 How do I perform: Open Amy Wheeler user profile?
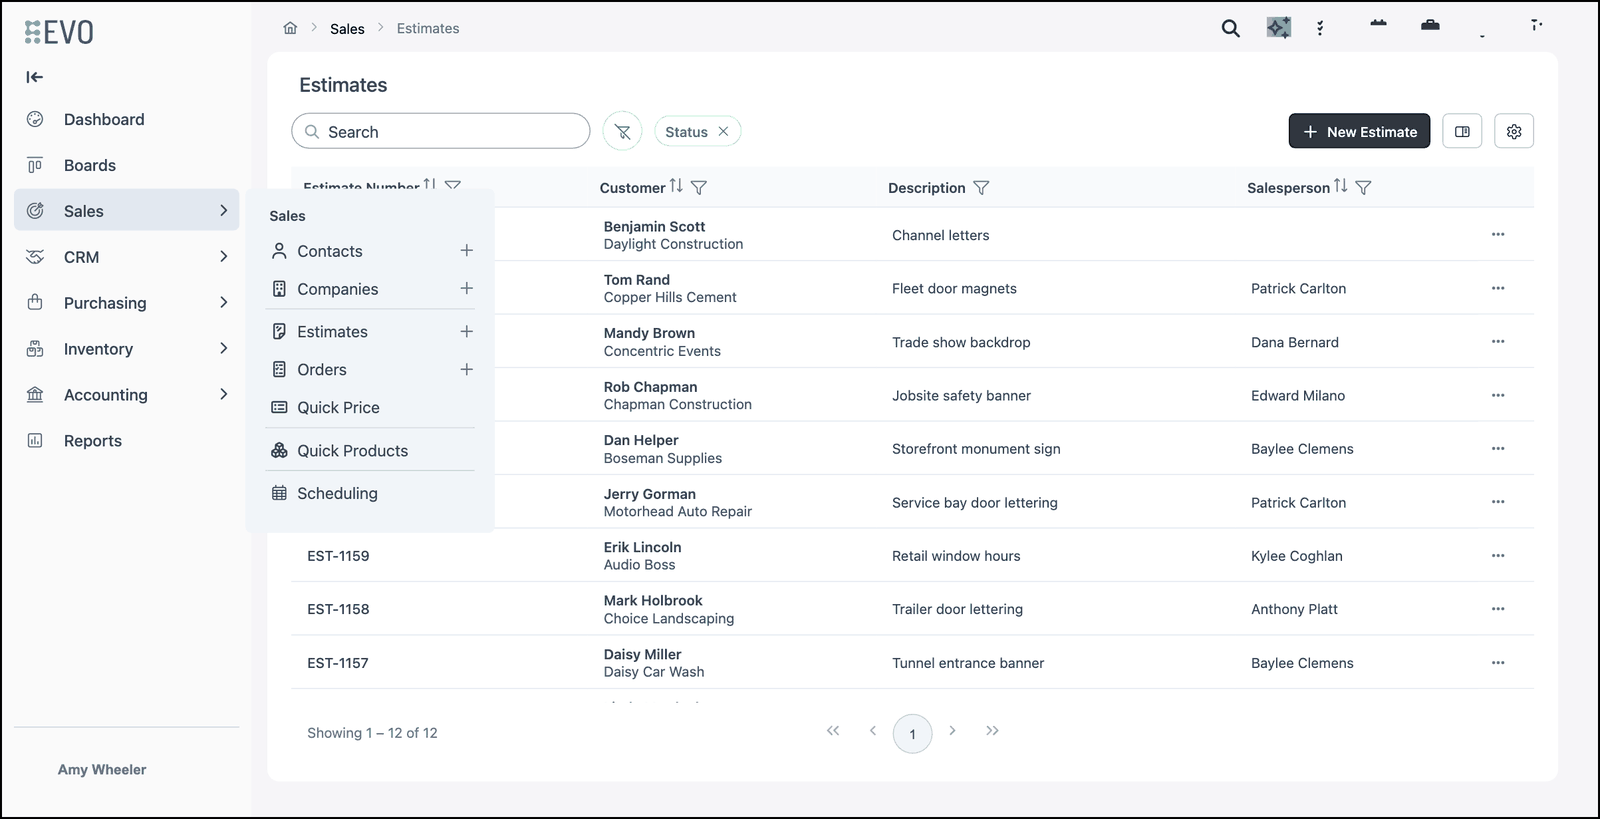click(102, 769)
